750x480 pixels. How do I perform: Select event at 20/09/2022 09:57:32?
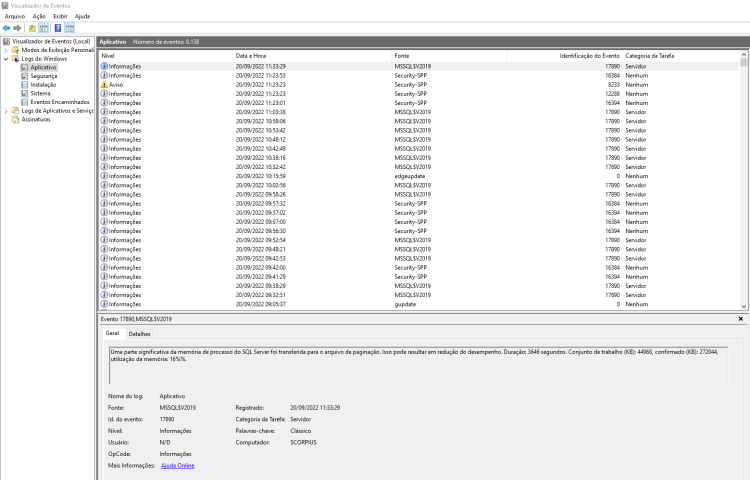[419, 203]
